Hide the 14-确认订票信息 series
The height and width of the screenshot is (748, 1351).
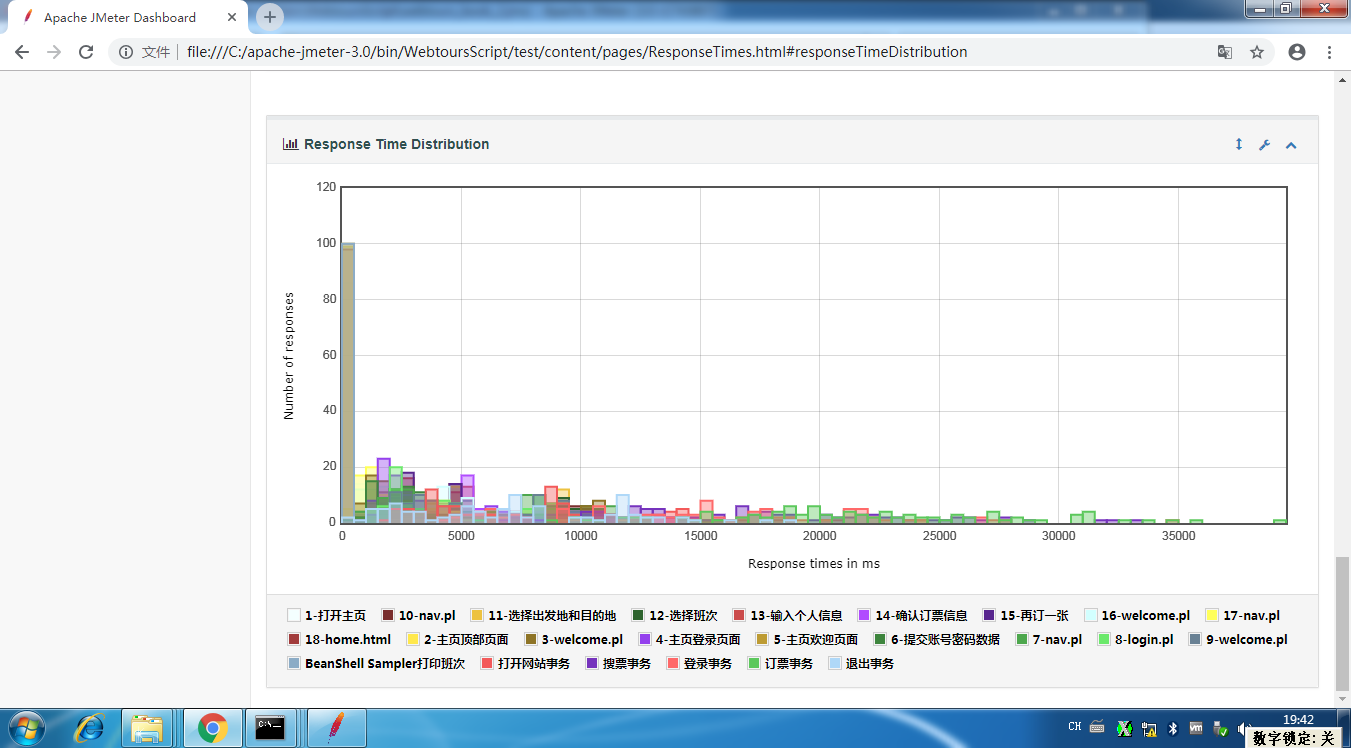[x=912, y=616]
